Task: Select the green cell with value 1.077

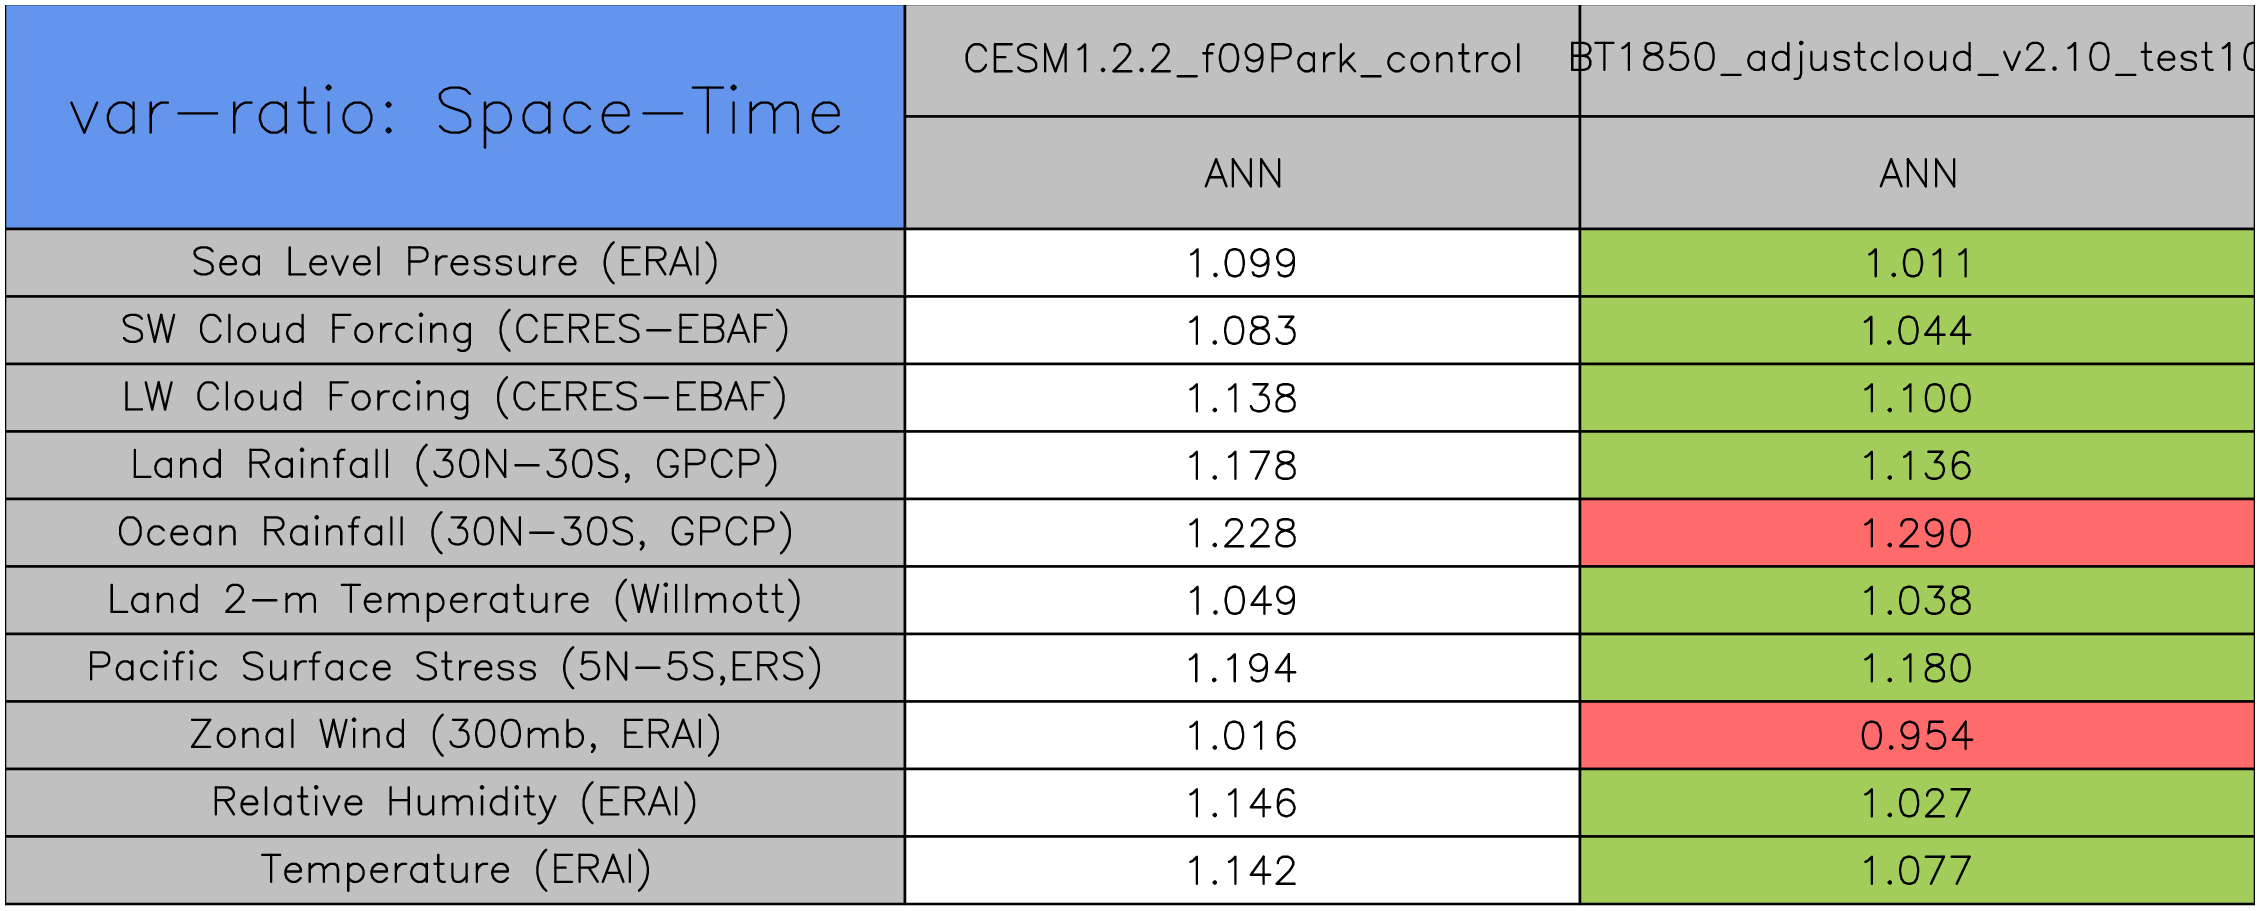Action: click(x=1916, y=870)
